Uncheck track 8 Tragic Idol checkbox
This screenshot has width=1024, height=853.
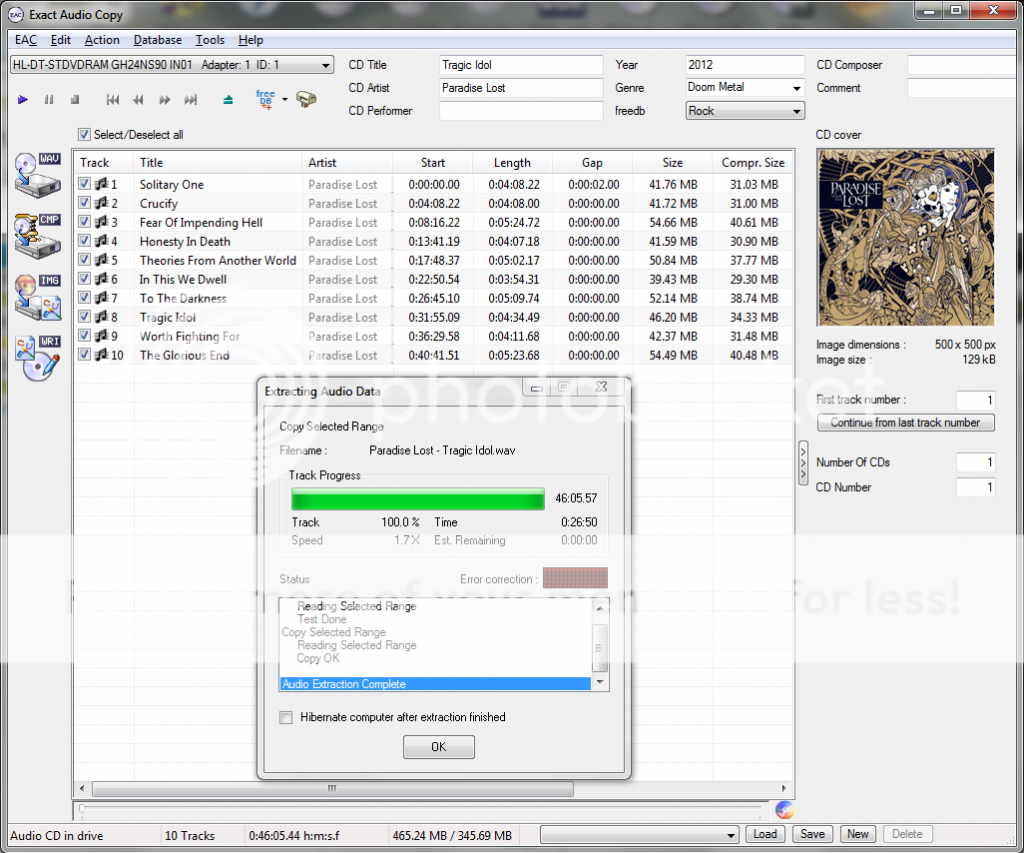(x=84, y=317)
